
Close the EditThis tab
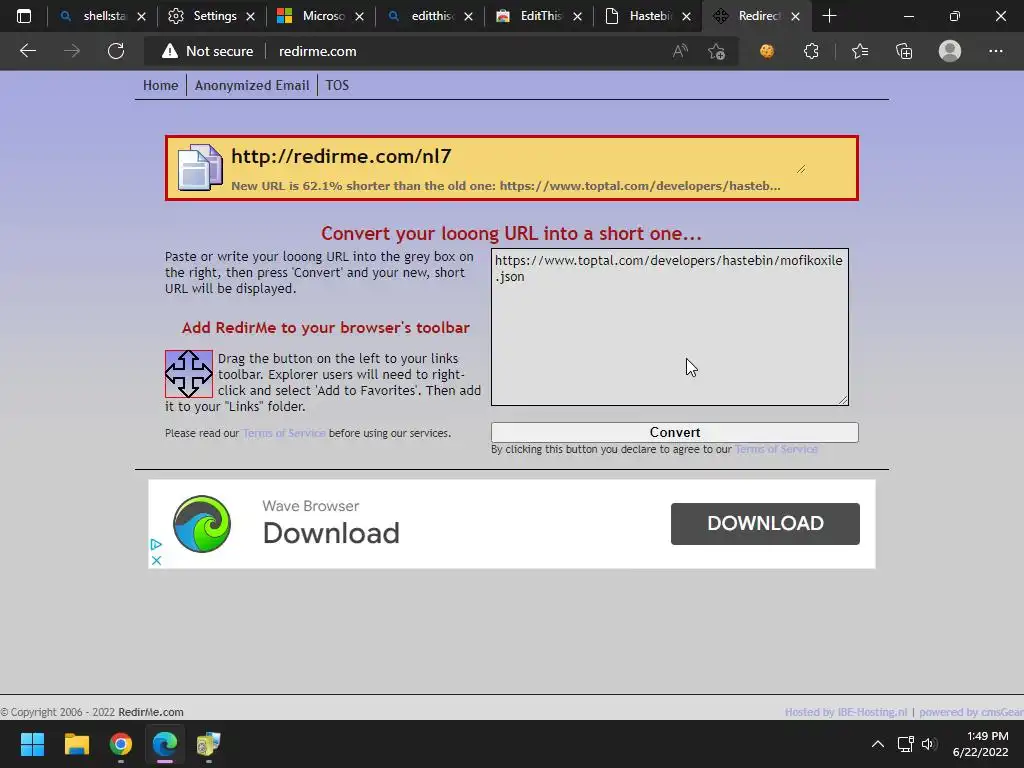coord(577,17)
